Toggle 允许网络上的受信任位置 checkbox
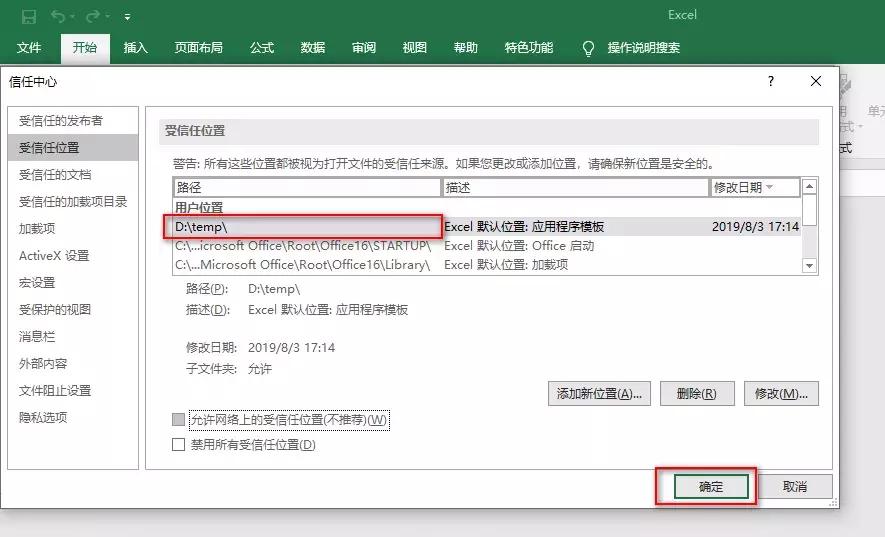Image resolution: width=885 pixels, height=537 pixels. click(x=178, y=420)
